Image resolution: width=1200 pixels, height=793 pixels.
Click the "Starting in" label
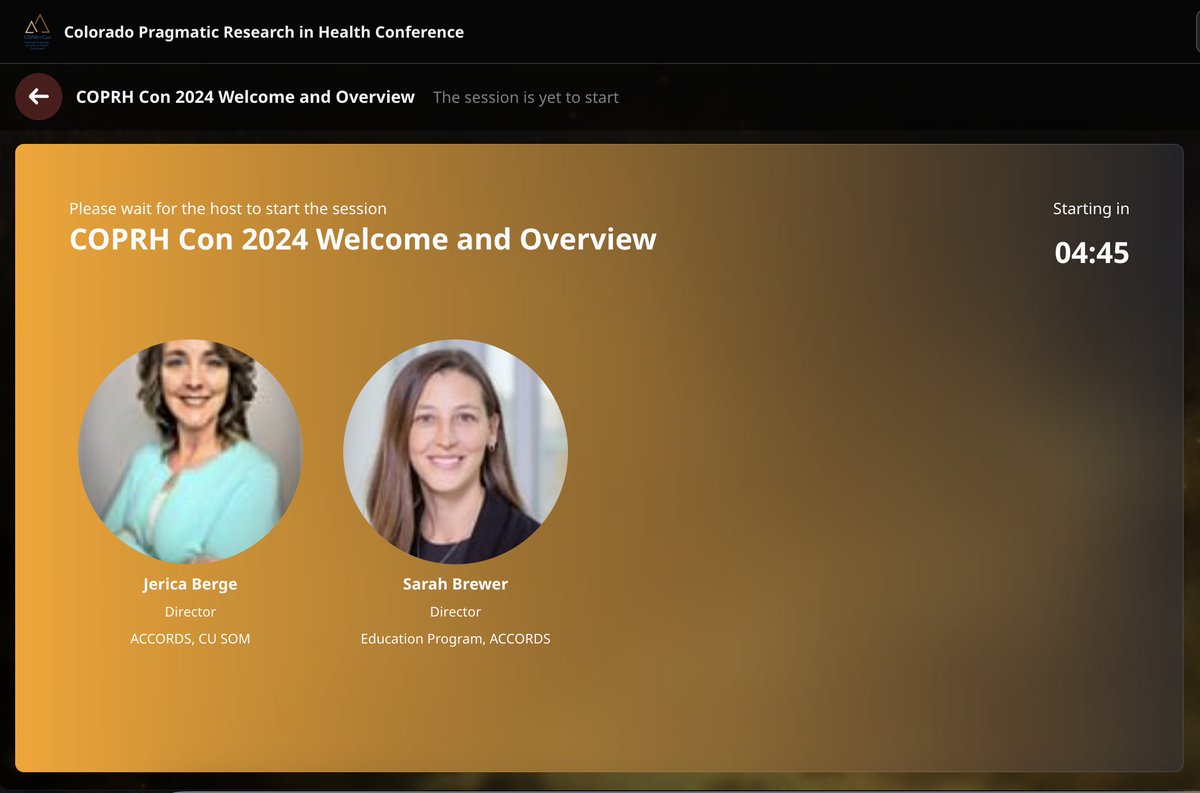point(1091,209)
